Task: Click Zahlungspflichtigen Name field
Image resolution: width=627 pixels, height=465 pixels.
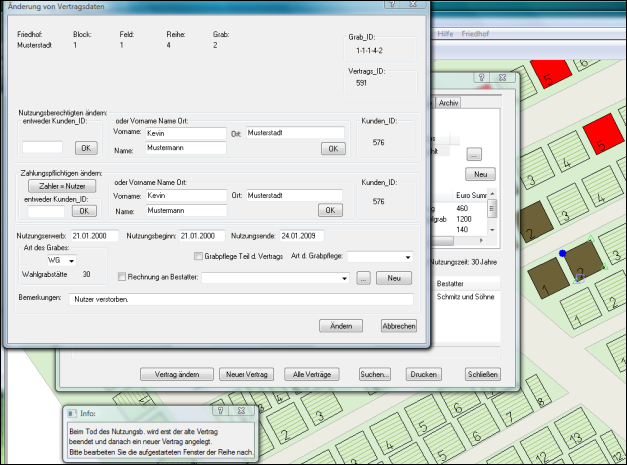Action: (186, 210)
